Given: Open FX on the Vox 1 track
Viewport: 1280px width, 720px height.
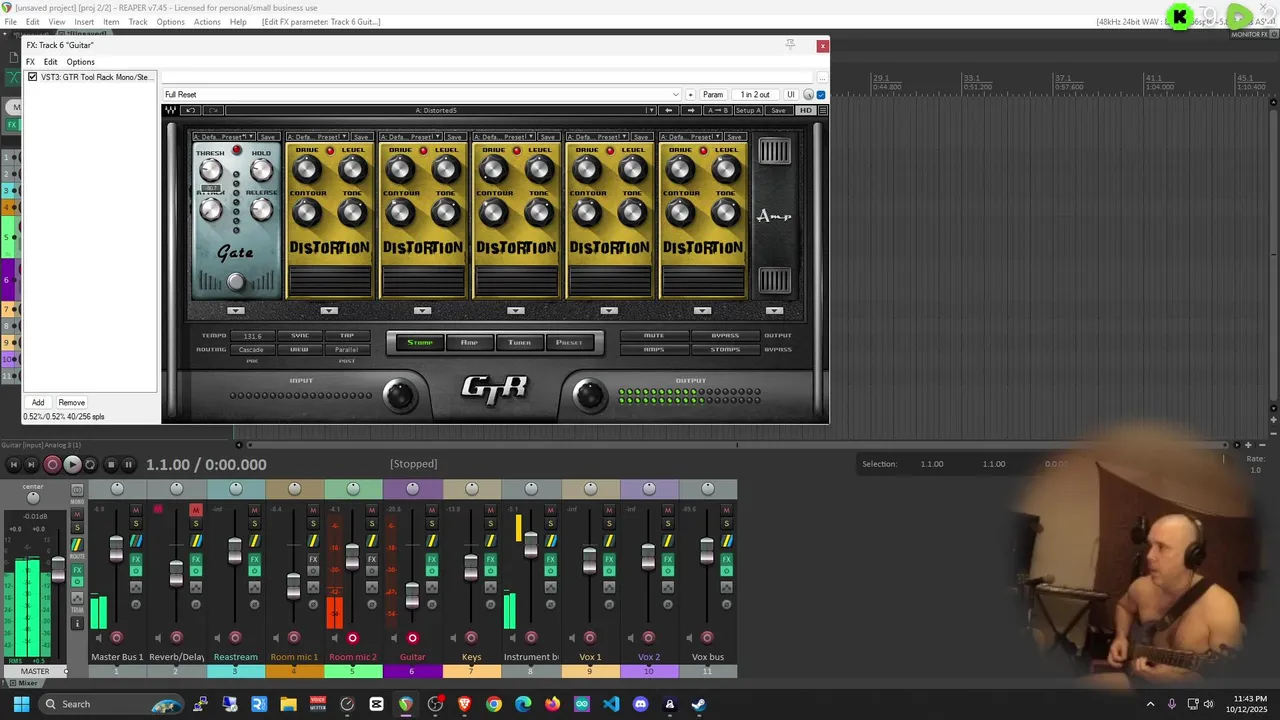Looking at the screenshot, I should pyautogui.click(x=608, y=559).
